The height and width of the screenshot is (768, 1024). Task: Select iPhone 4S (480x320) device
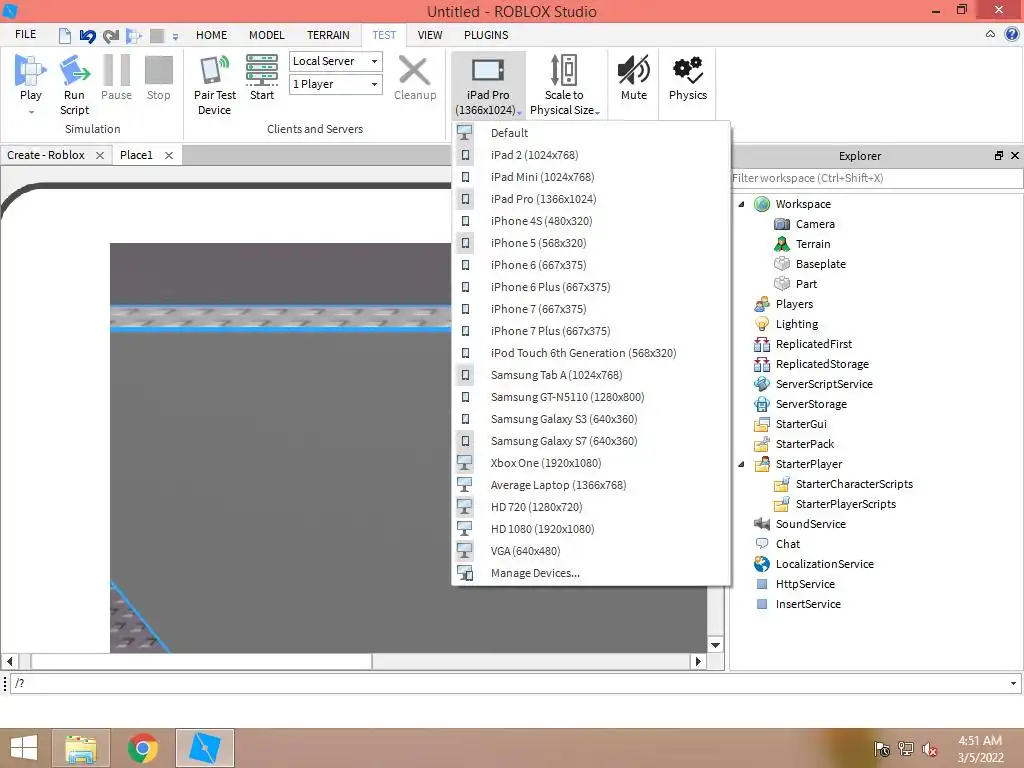point(590,221)
